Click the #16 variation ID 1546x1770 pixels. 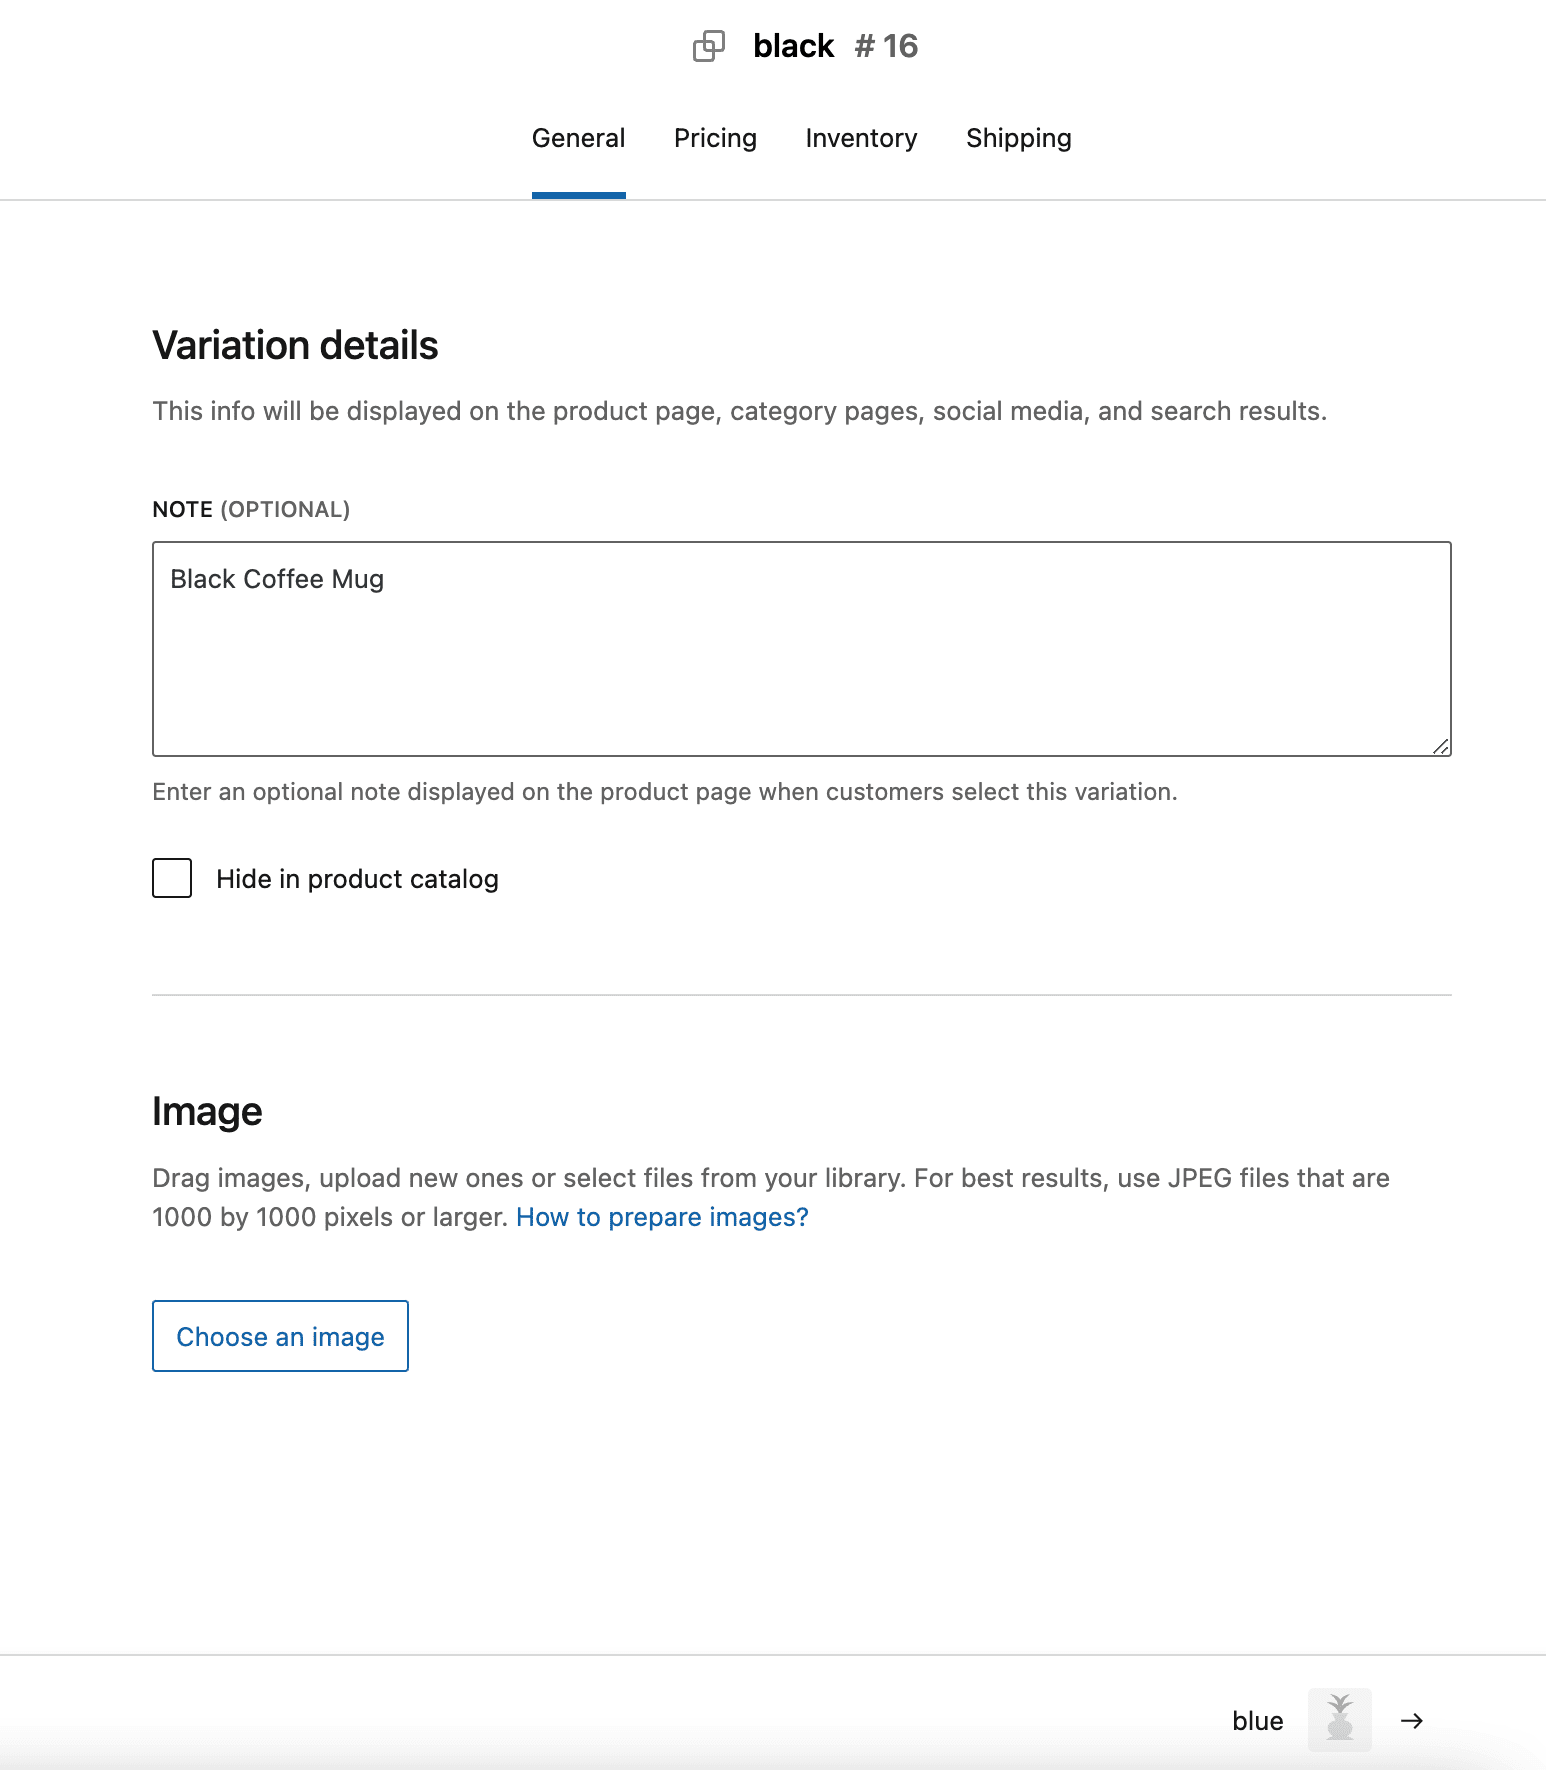click(886, 46)
